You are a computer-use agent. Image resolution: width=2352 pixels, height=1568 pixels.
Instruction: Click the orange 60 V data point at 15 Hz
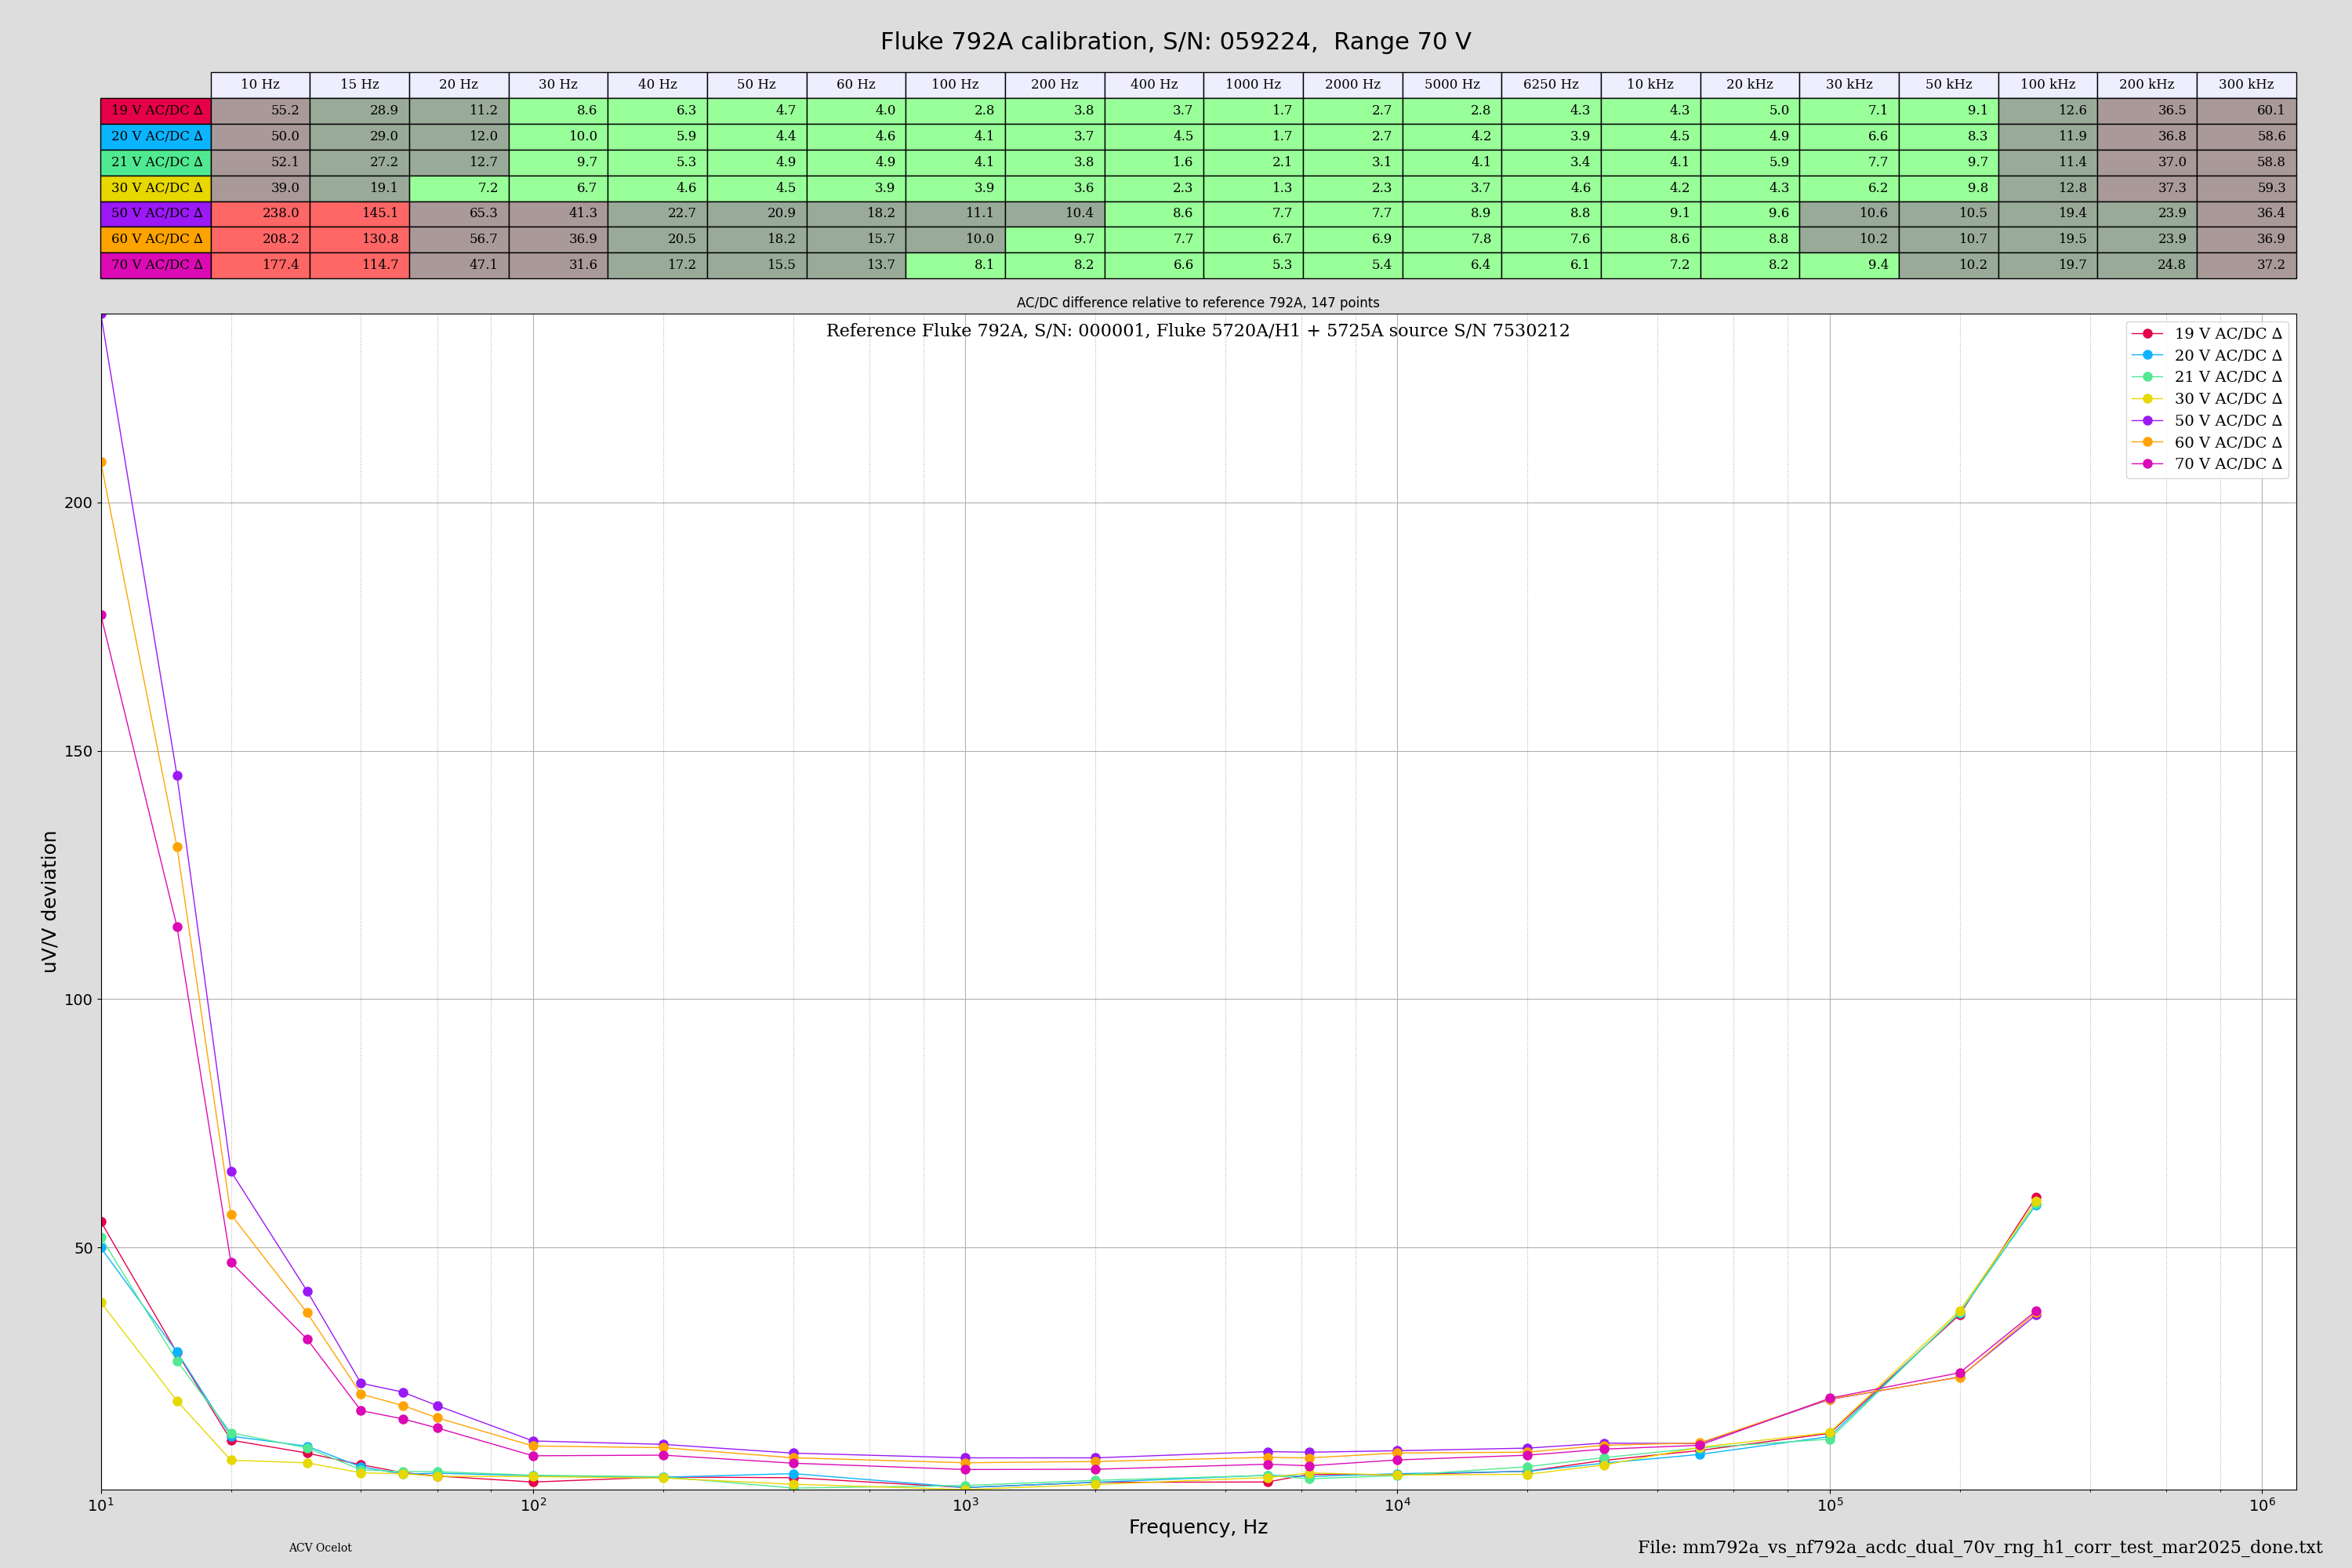(177, 847)
